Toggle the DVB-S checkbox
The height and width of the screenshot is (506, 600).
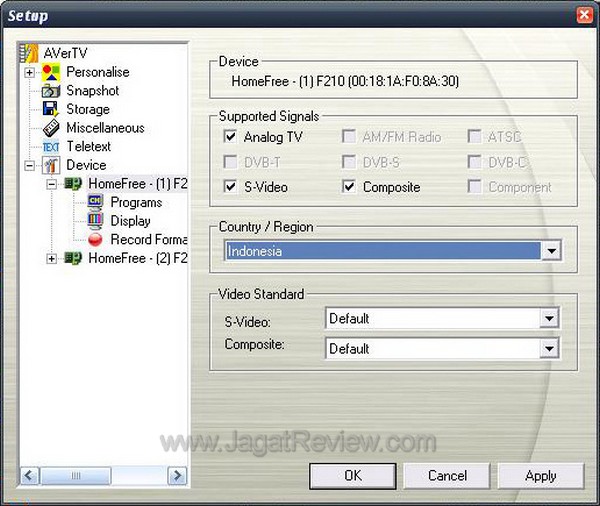click(349, 162)
